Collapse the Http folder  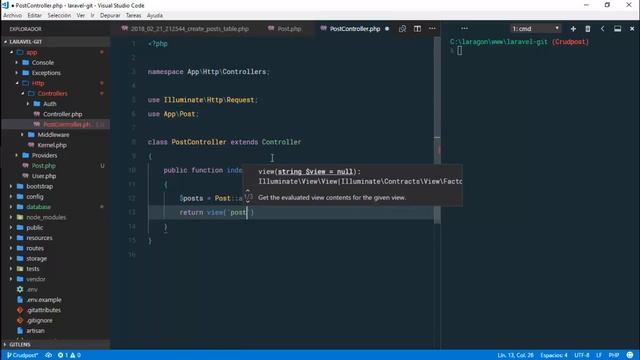coord(38,83)
